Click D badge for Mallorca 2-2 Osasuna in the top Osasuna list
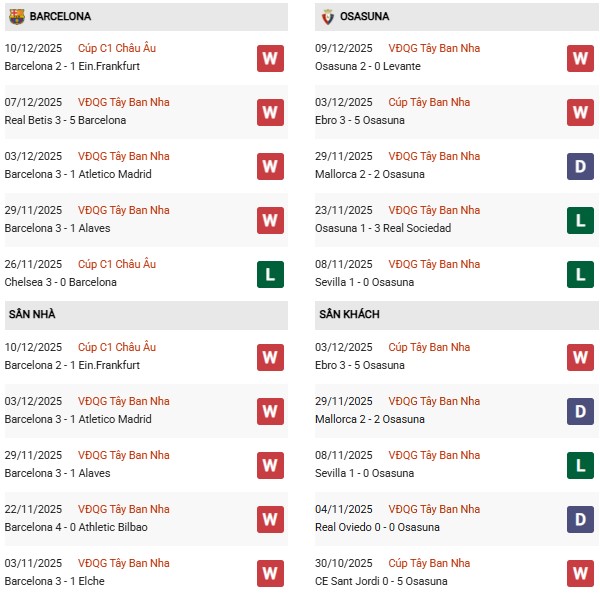600x596 pixels. [x=580, y=166]
